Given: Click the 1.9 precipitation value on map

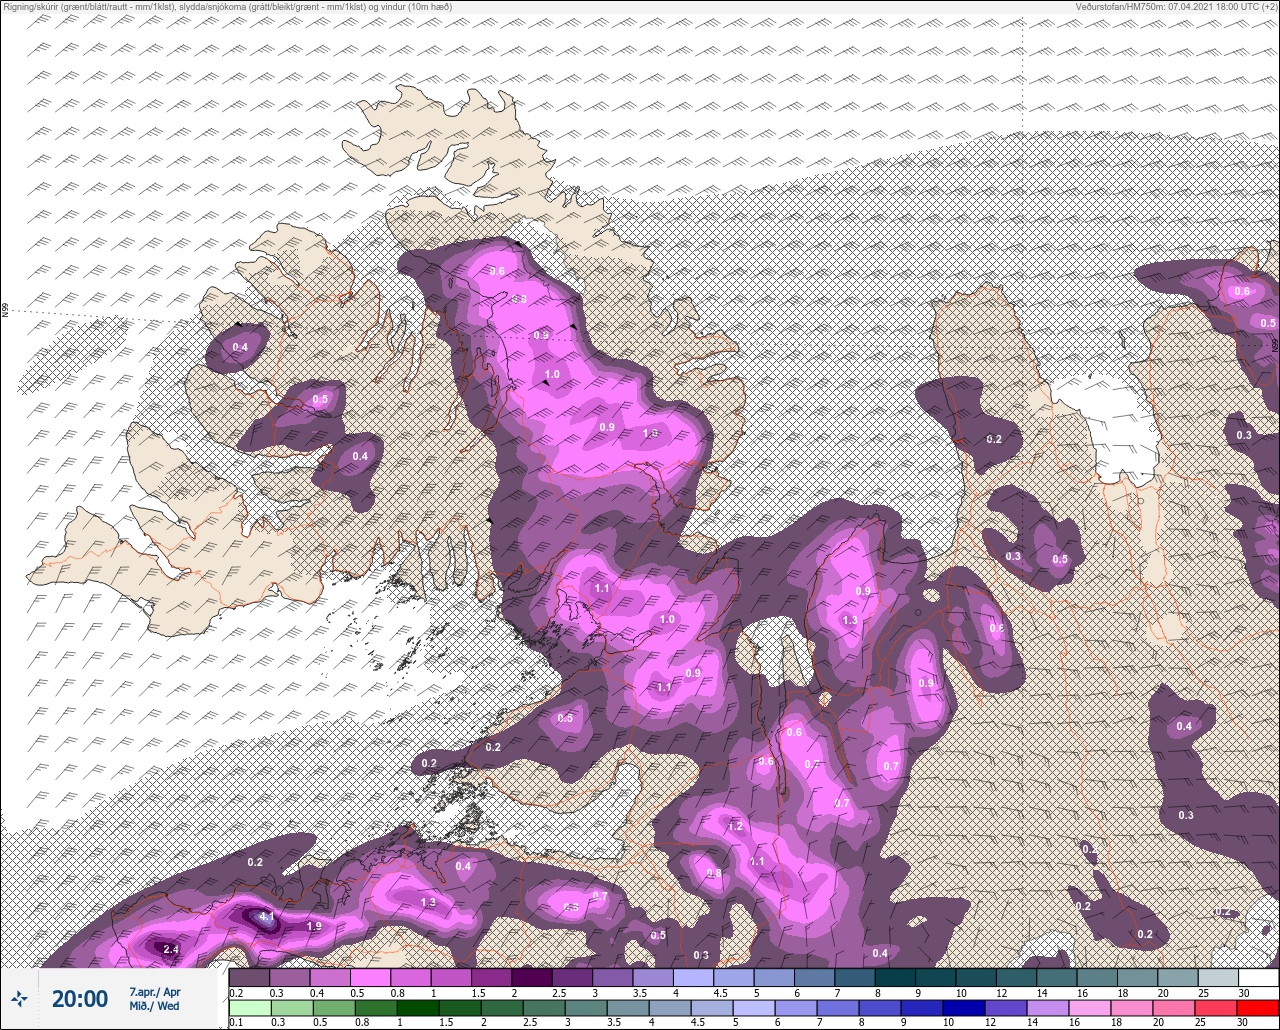Looking at the screenshot, I should (x=314, y=927).
